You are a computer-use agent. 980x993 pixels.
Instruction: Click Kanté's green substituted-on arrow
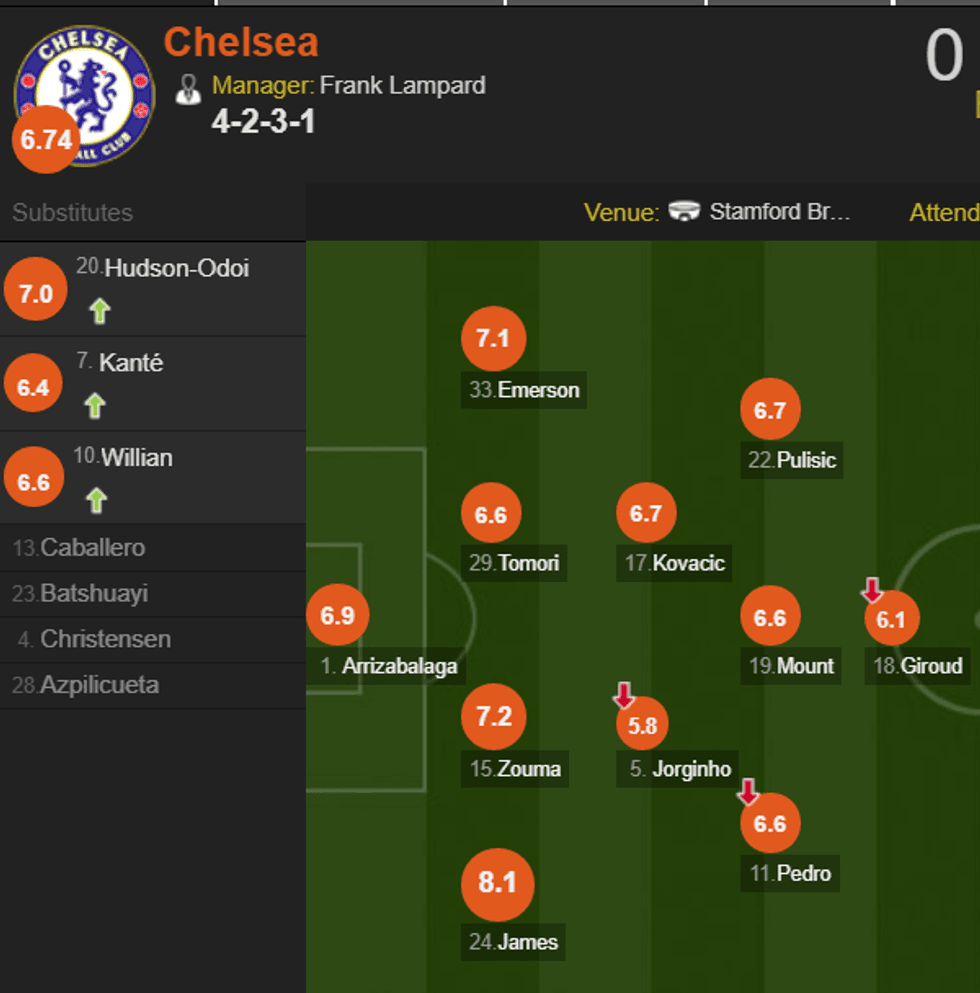pyautogui.click(x=95, y=405)
